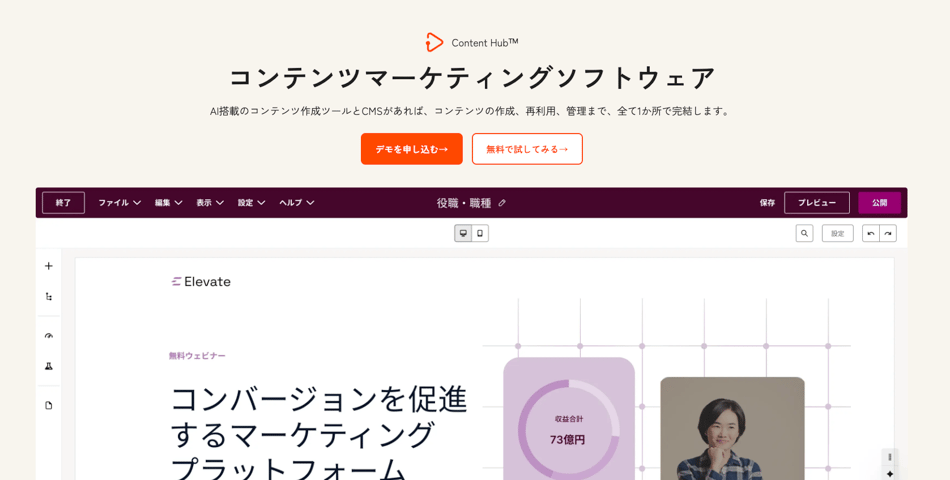The width and height of the screenshot is (950, 480).
Task: Open the ヘルプ menu
Action: coord(296,203)
